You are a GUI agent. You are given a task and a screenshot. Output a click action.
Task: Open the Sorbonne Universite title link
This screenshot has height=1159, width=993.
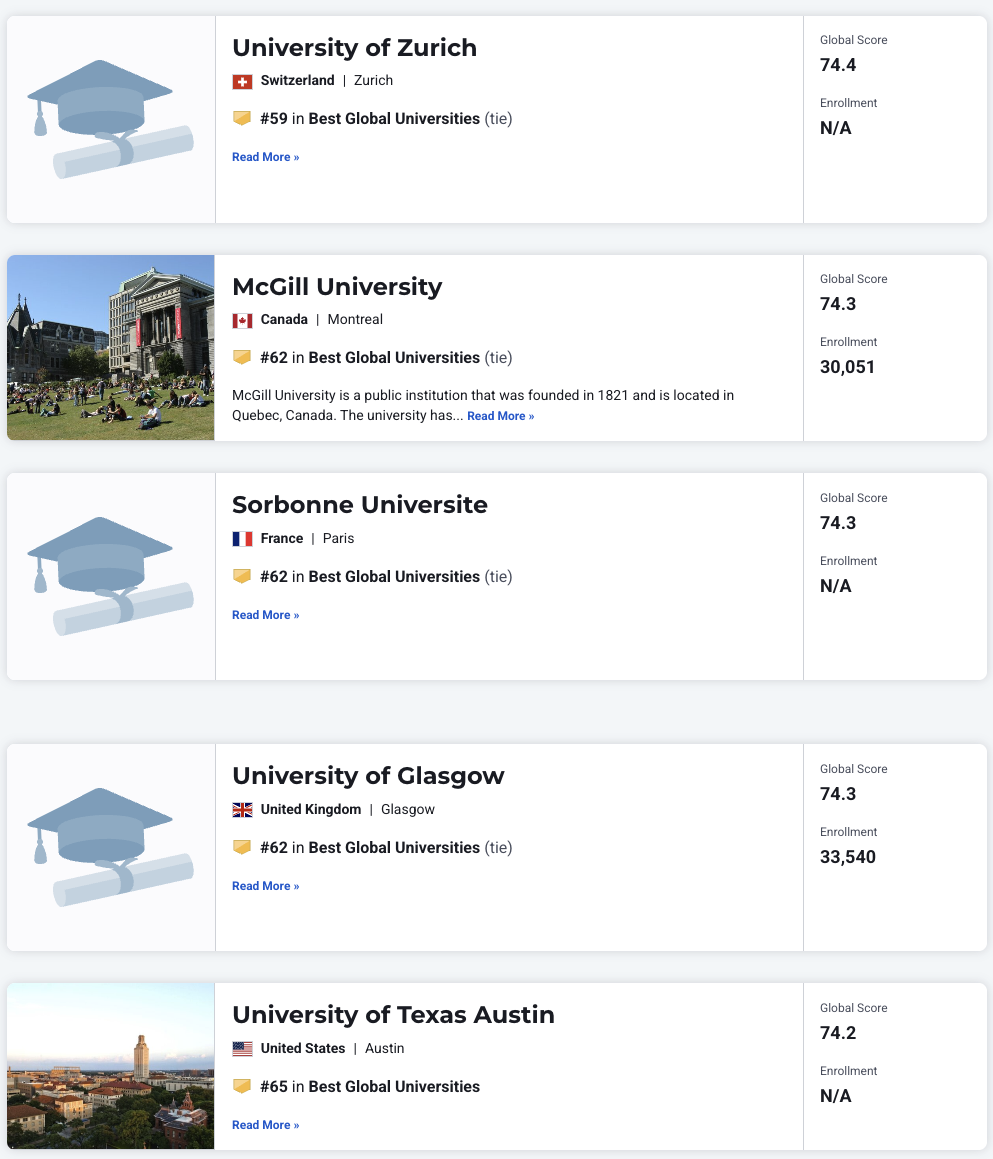(x=359, y=505)
